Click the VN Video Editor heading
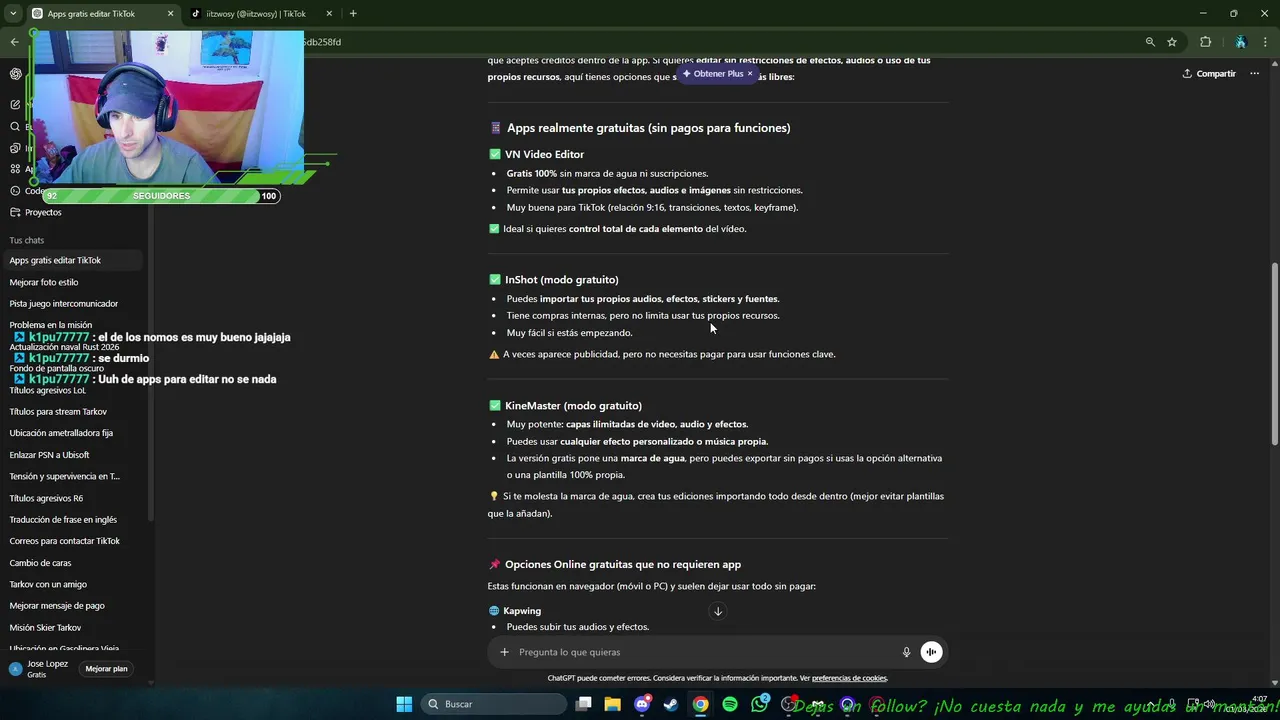Image resolution: width=1280 pixels, height=720 pixels. (x=544, y=154)
